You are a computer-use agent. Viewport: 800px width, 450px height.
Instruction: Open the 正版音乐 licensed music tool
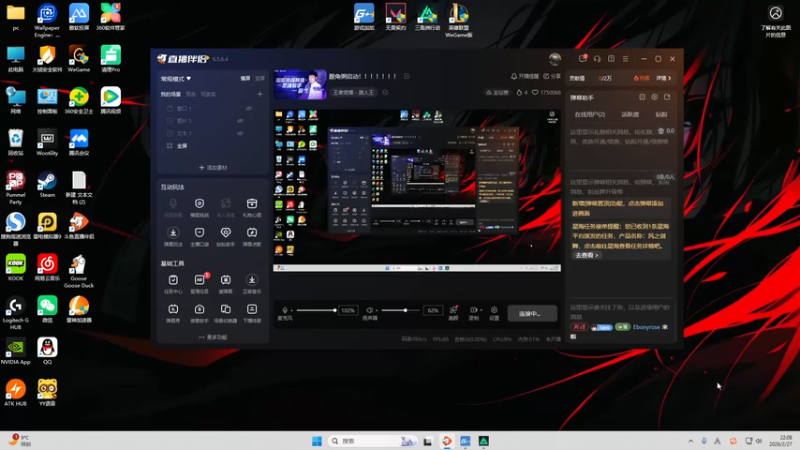(252, 284)
